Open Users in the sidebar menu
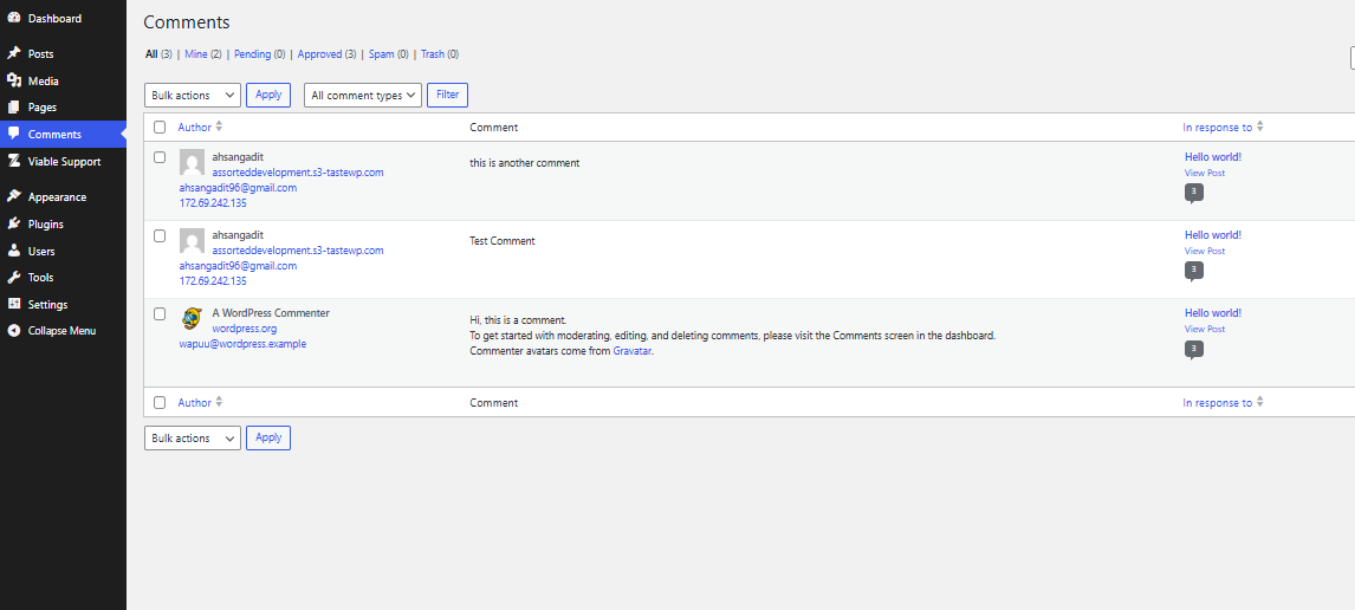1355x610 pixels. (x=41, y=251)
